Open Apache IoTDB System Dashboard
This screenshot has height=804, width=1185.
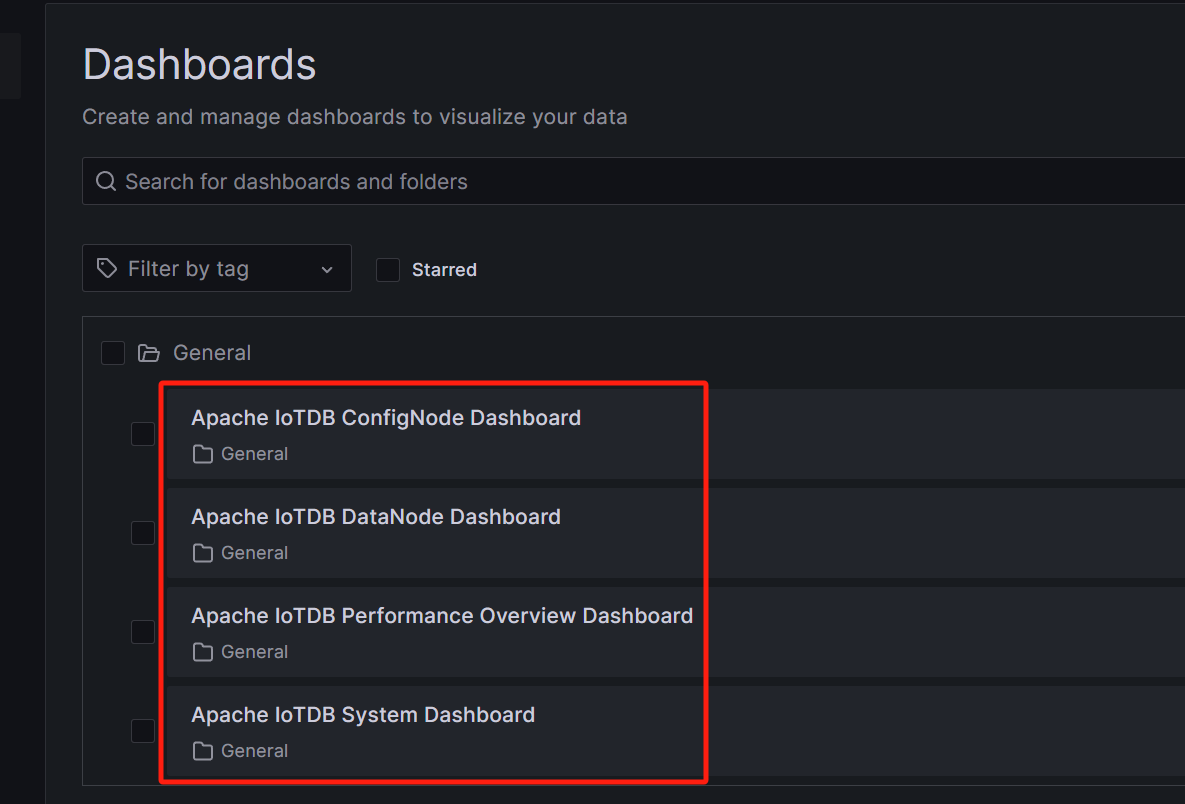pyautogui.click(x=363, y=715)
